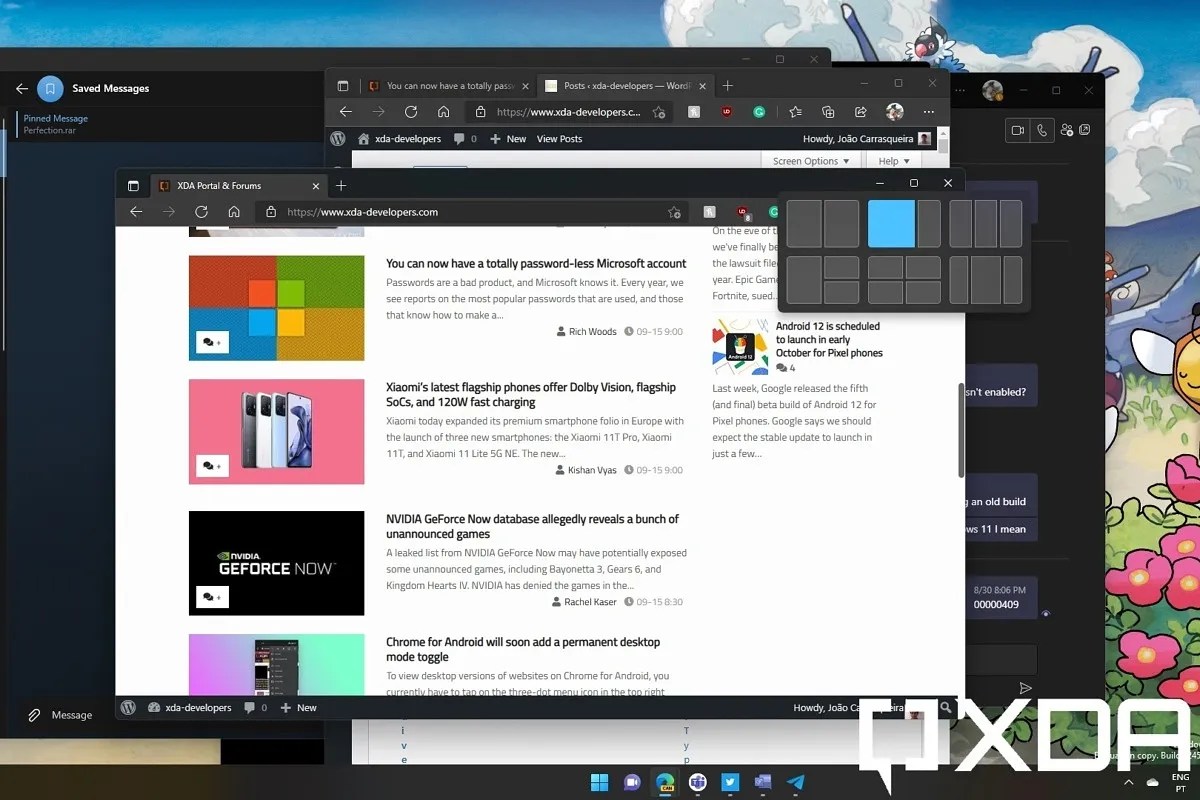Click Message input field in Telegram
The width and height of the screenshot is (1200, 800).
pyautogui.click(x=72, y=715)
